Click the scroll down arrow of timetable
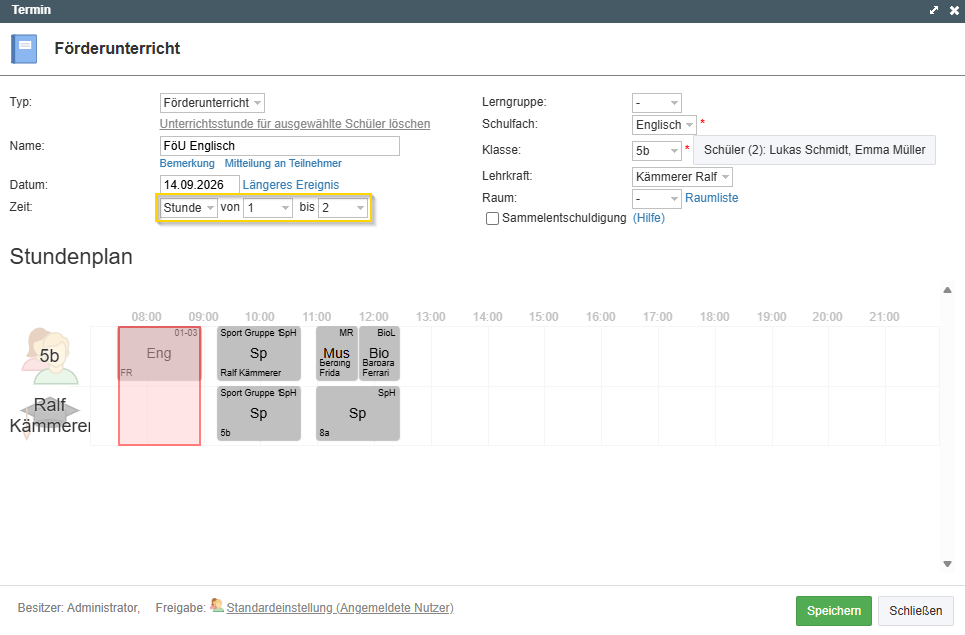965x635 pixels. pos(947,564)
